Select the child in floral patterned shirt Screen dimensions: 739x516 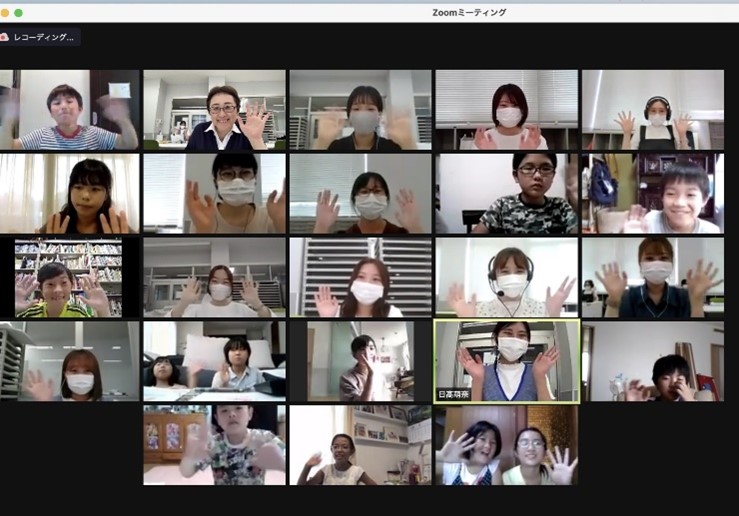[214, 445]
